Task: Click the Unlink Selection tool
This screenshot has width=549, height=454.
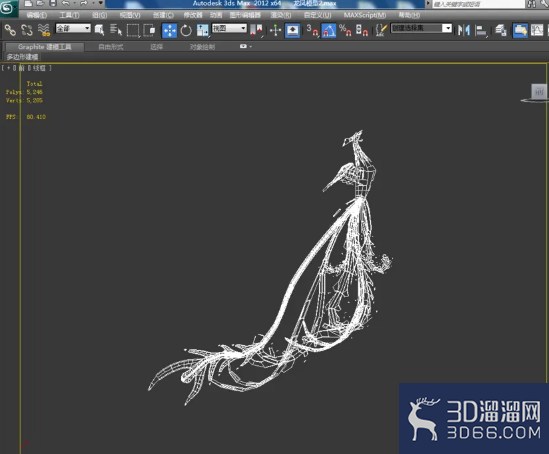Action: (x=27, y=30)
